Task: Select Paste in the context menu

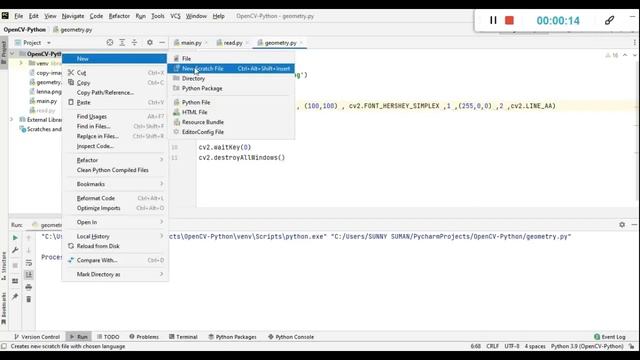Action: pyautogui.click(x=115, y=102)
